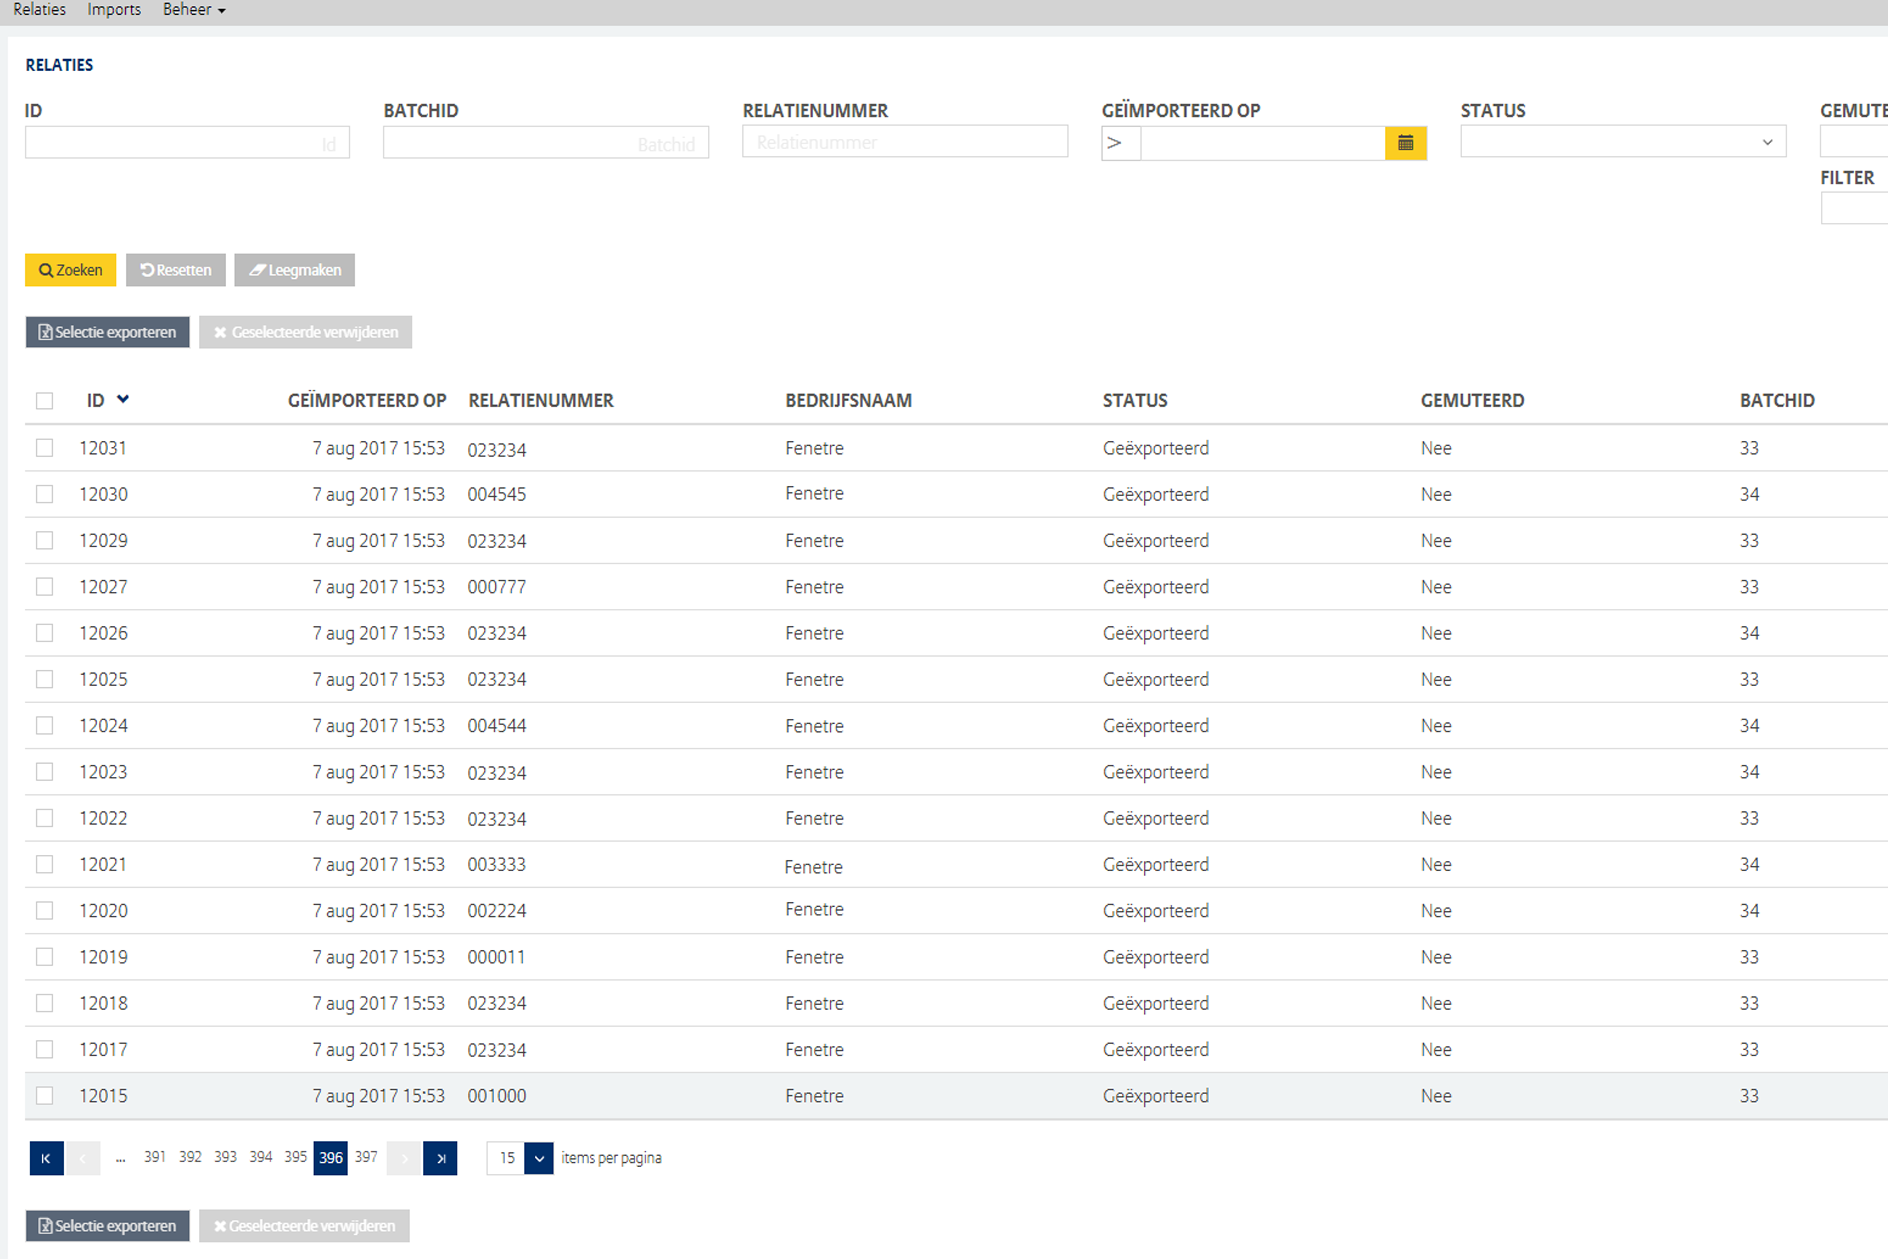The height and width of the screenshot is (1259, 1888).
Task: Click bottom Selectie exporteren button
Action: (107, 1226)
